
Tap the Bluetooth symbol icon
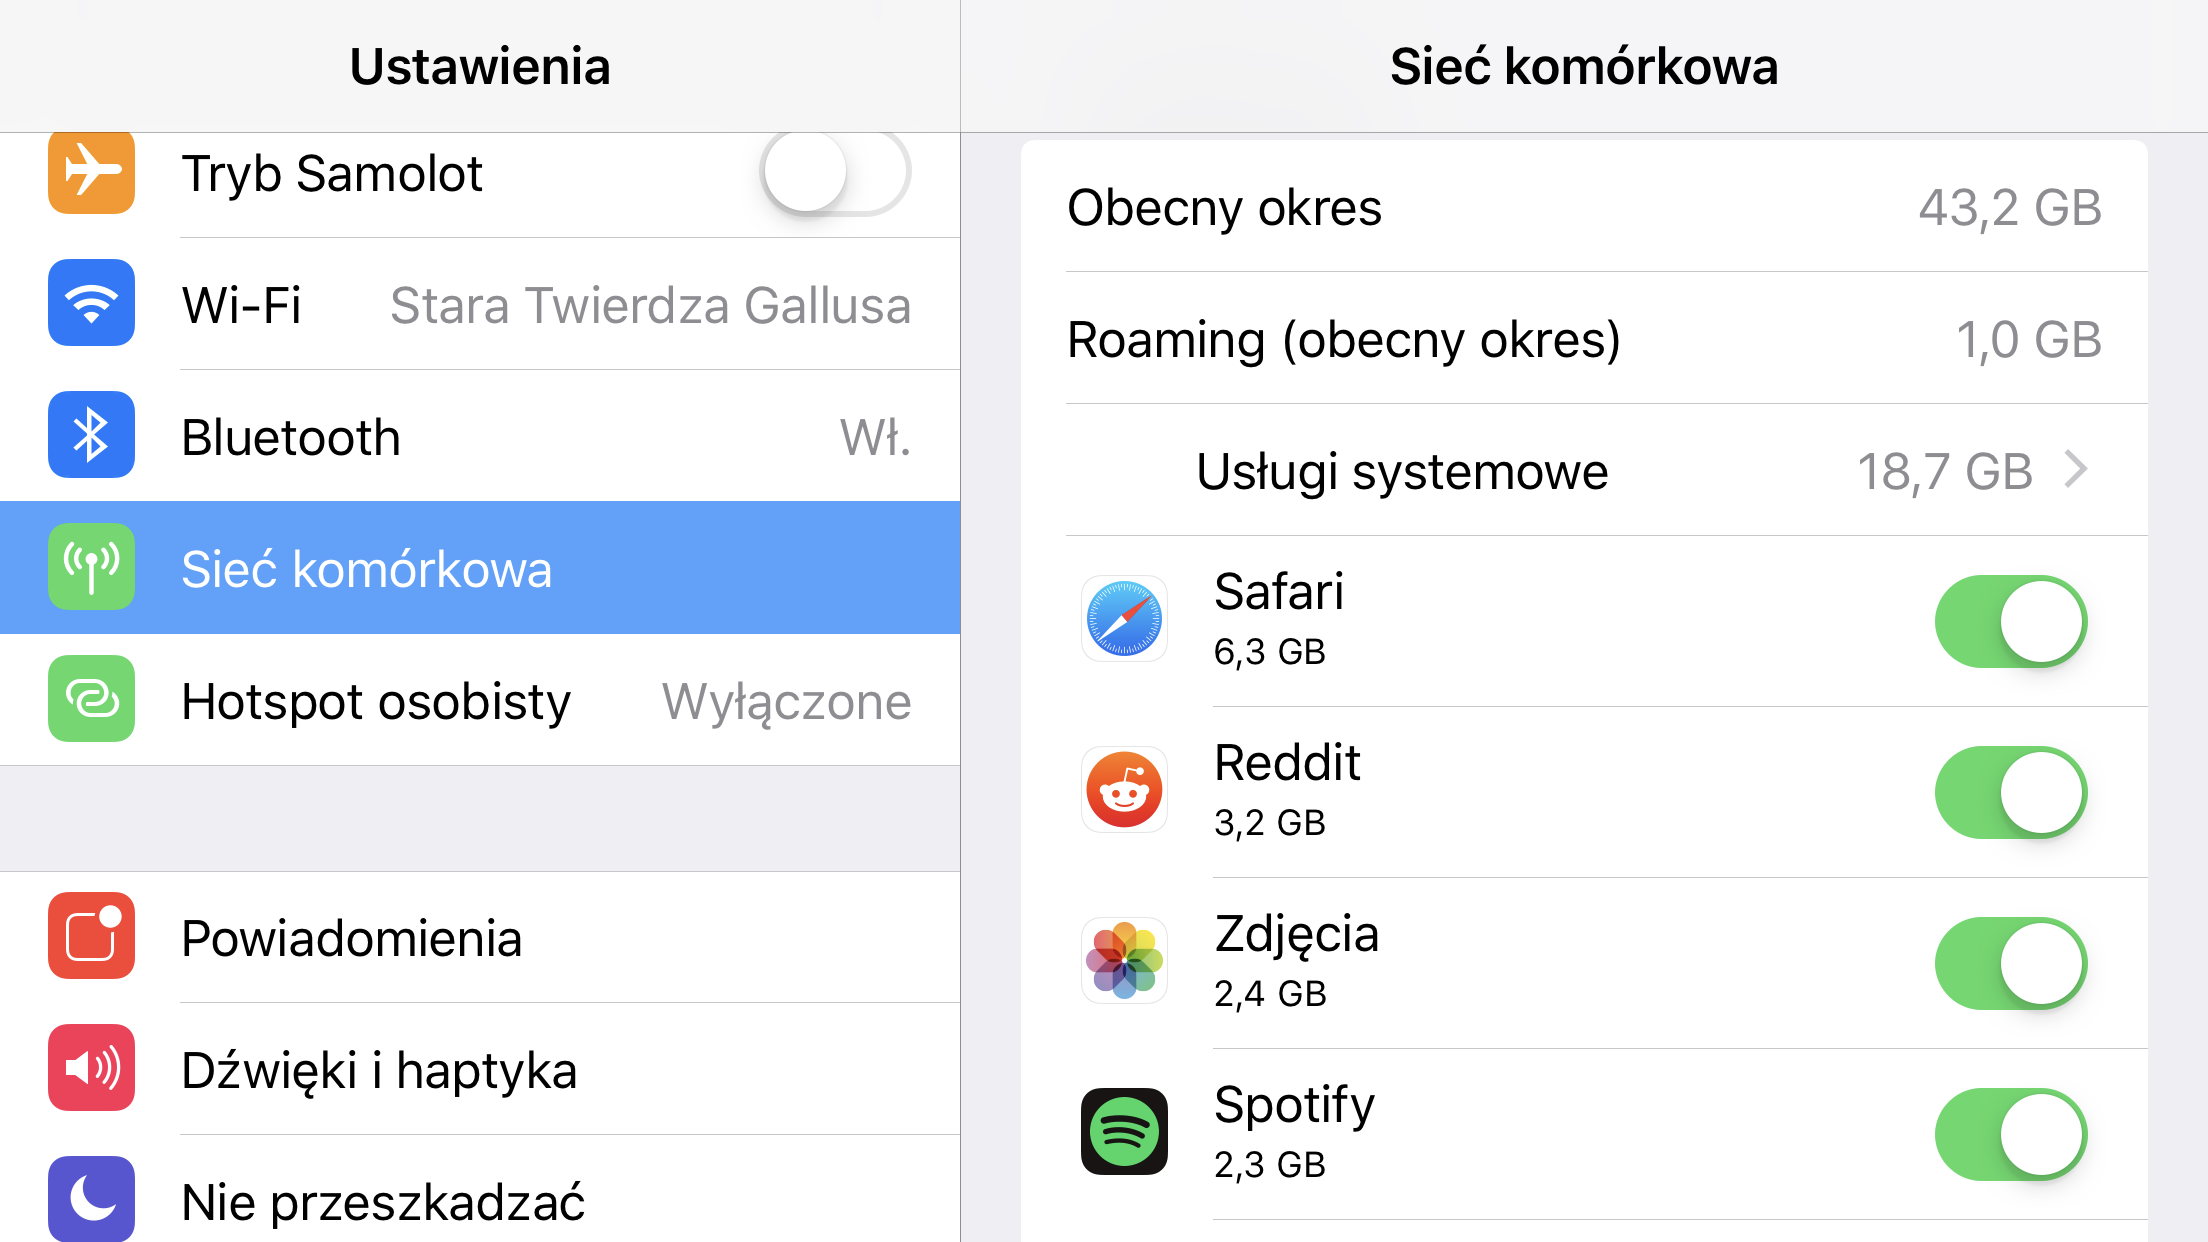pyautogui.click(x=91, y=435)
